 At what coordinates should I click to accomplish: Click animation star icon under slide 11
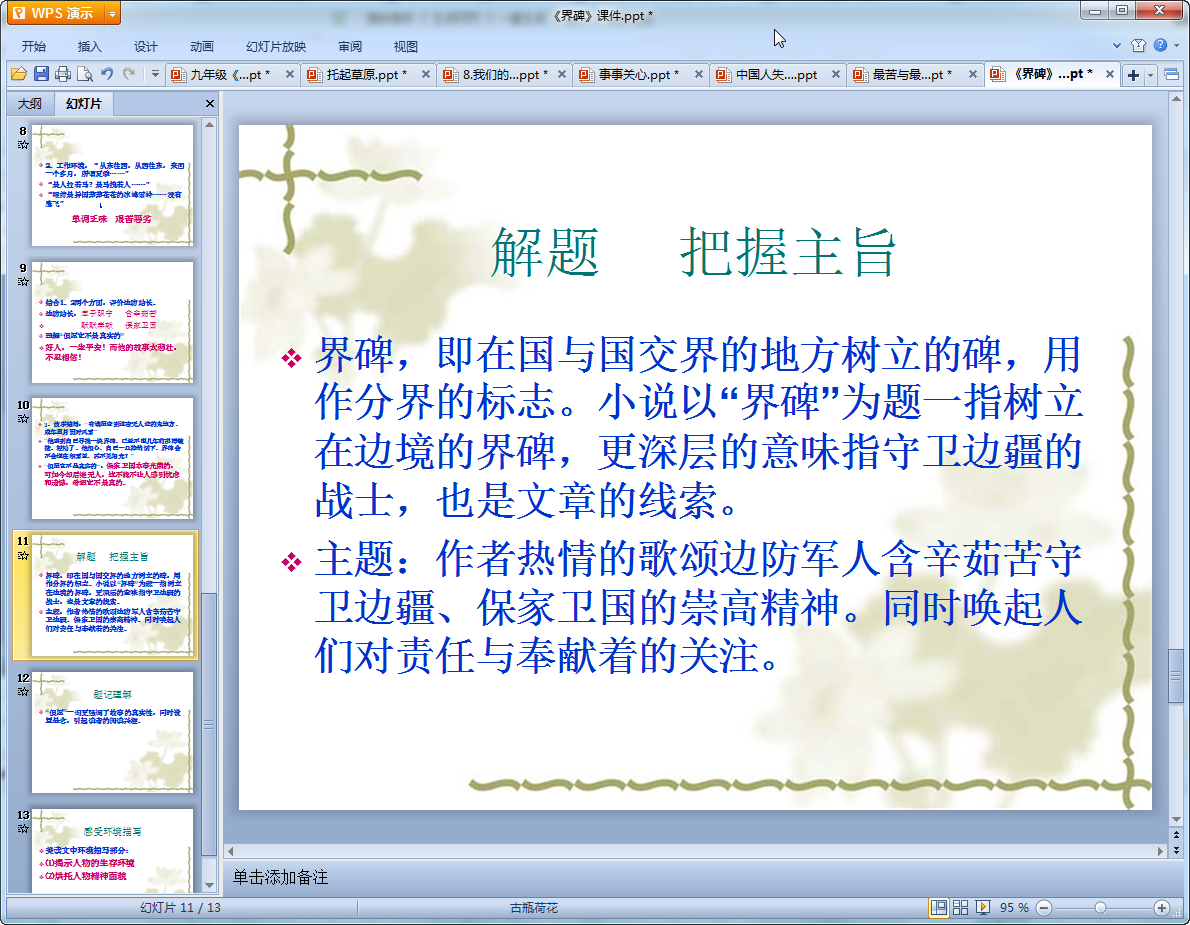pyautogui.click(x=23, y=556)
